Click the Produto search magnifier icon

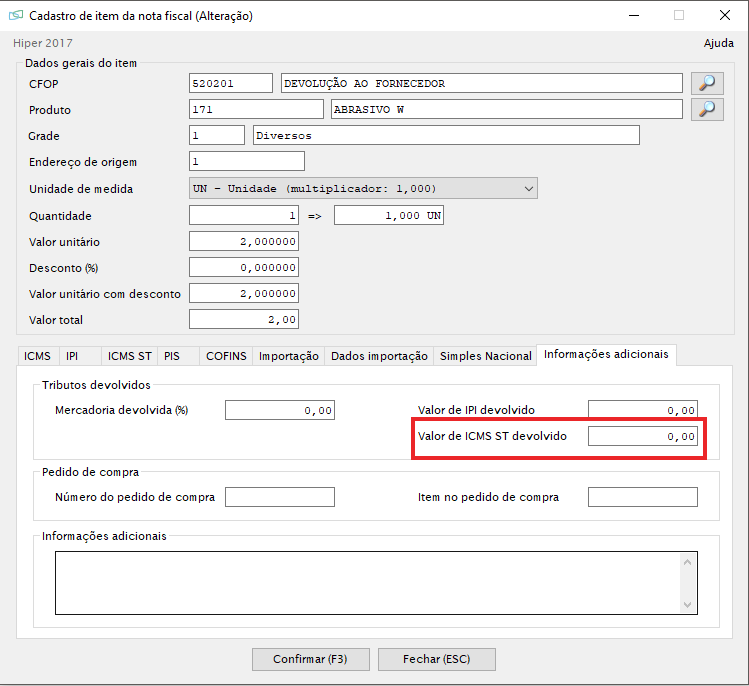pyautogui.click(x=707, y=109)
